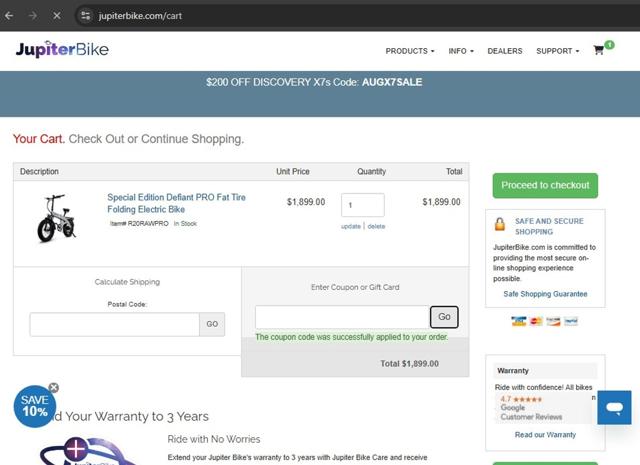This screenshot has width=640, height=465.
Task: Click the Mastercard payment icon
Action: tap(536, 321)
